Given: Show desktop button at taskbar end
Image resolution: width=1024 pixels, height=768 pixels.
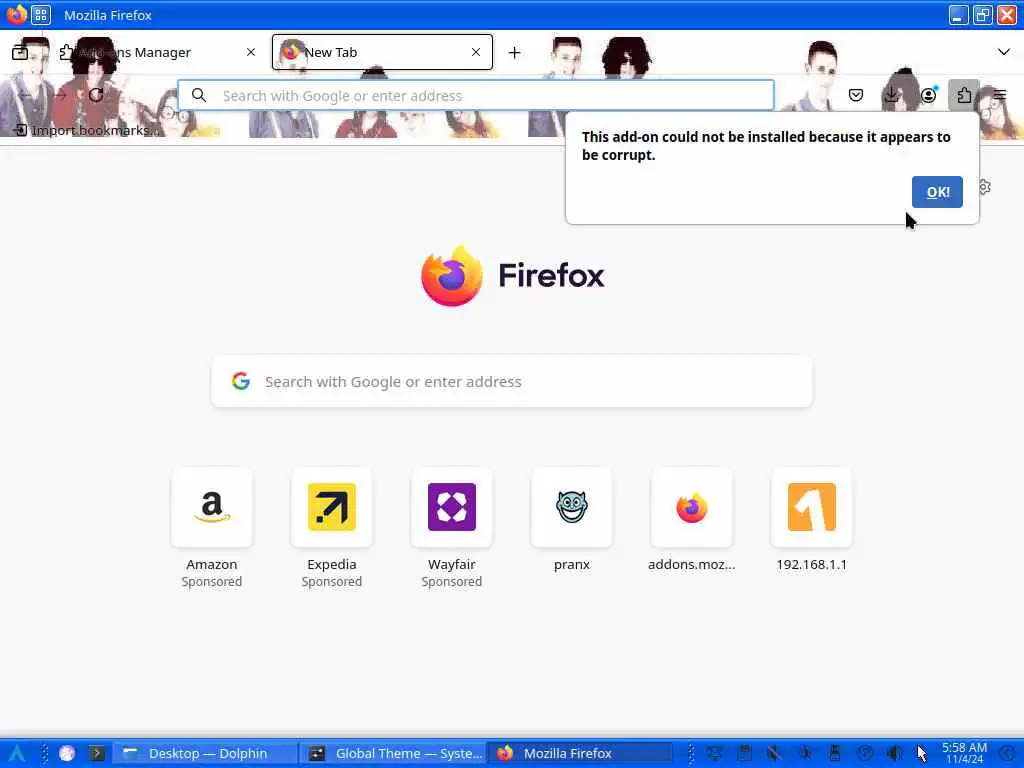Looking at the screenshot, I should pyautogui.click(x=1008, y=754).
